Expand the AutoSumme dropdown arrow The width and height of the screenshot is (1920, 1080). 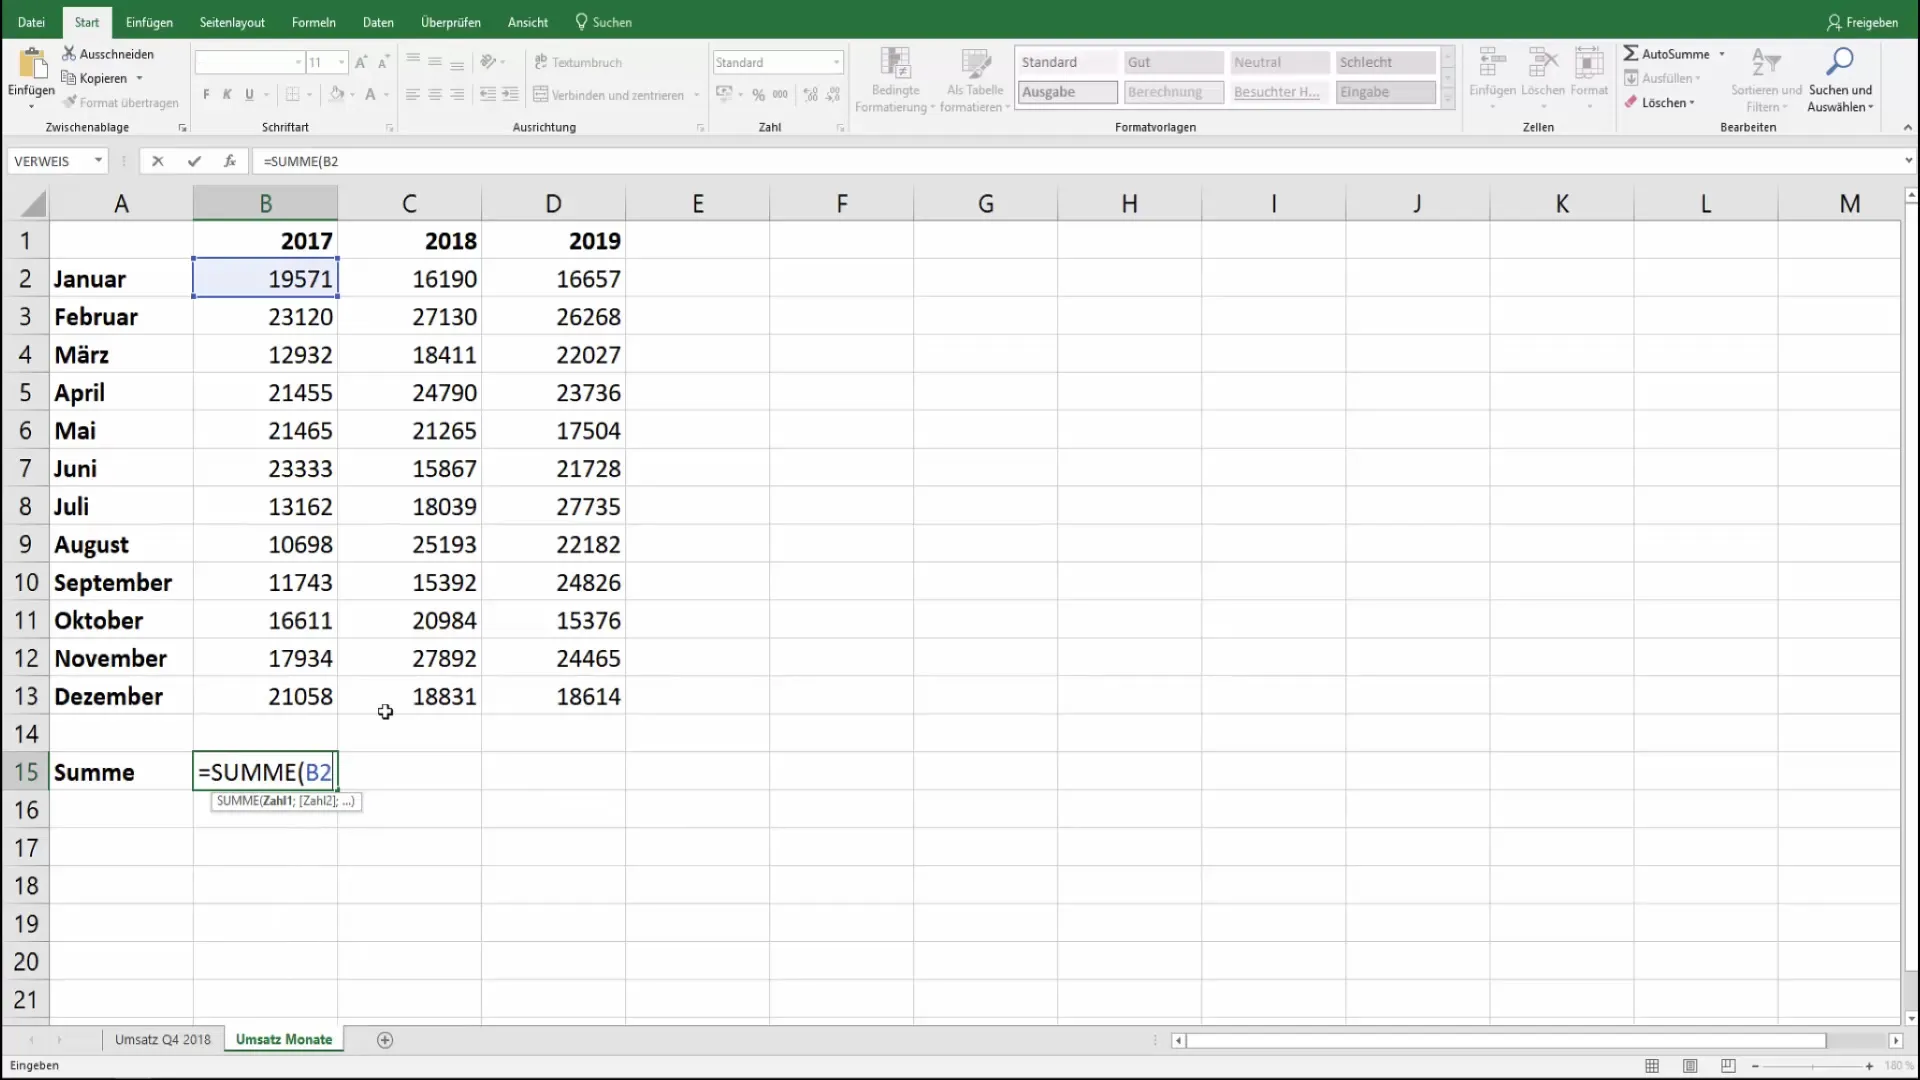pos(1722,54)
